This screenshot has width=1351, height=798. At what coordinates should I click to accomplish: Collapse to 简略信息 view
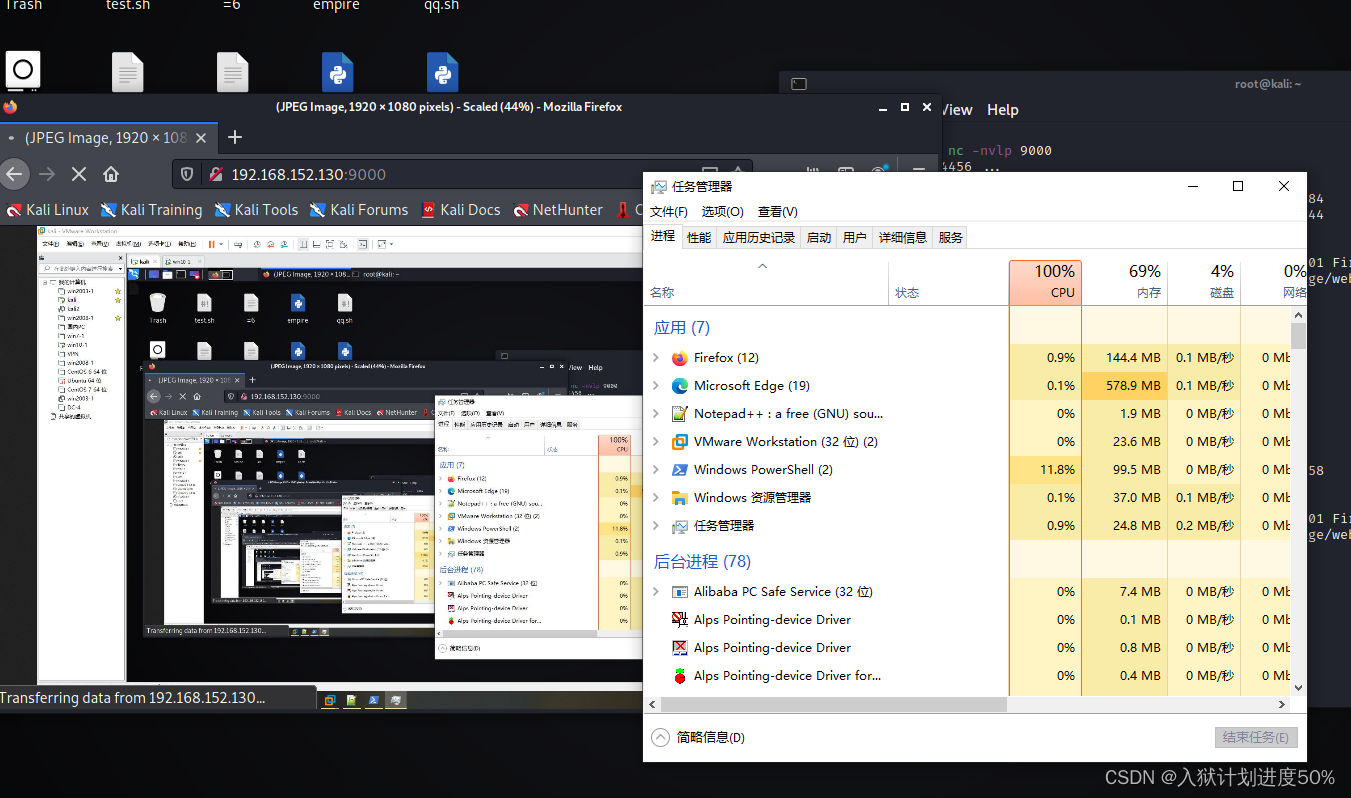699,738
